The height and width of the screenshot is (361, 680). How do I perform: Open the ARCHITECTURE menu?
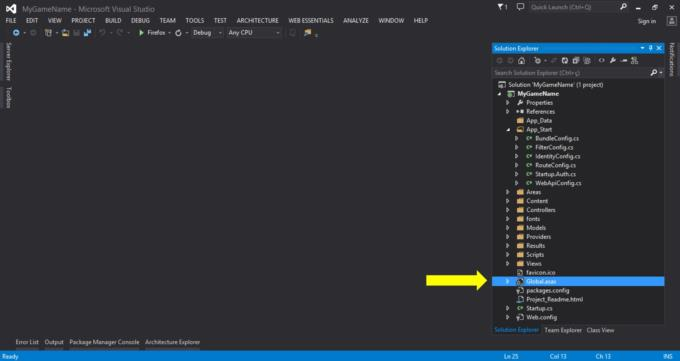257,20
